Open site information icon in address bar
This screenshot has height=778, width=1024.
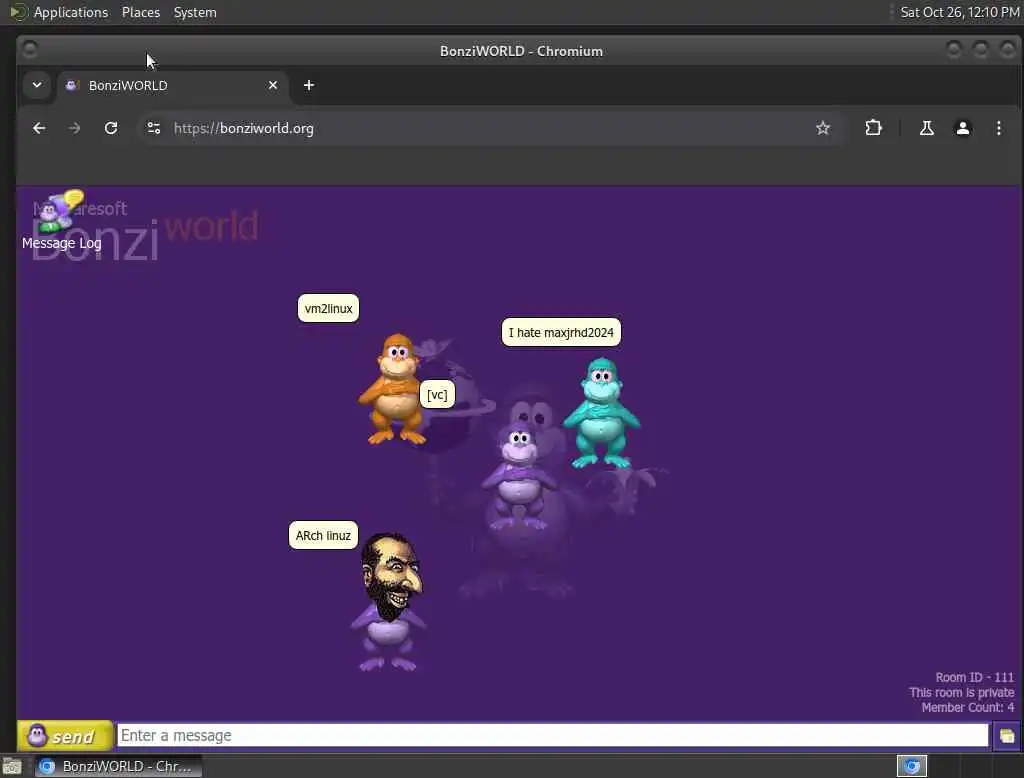pyautogui.click(x=153, y=128)
